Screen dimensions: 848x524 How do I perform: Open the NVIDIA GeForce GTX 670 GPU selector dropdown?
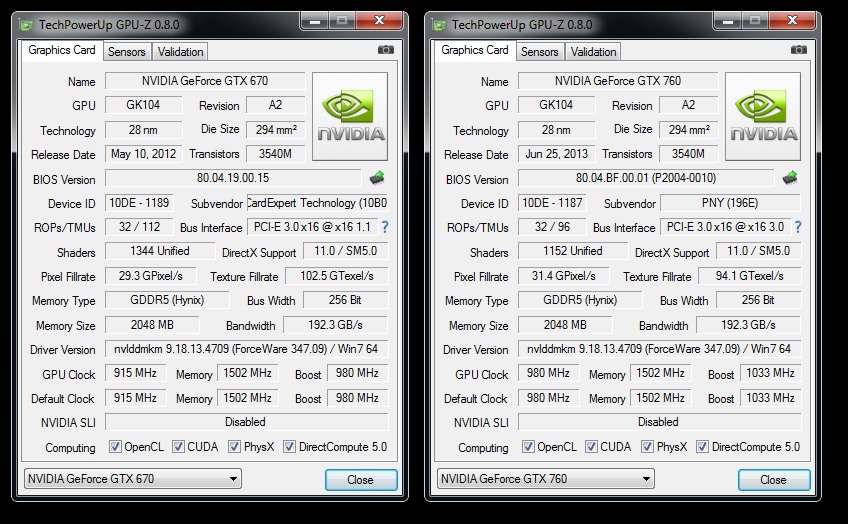[x=132, y=479]
